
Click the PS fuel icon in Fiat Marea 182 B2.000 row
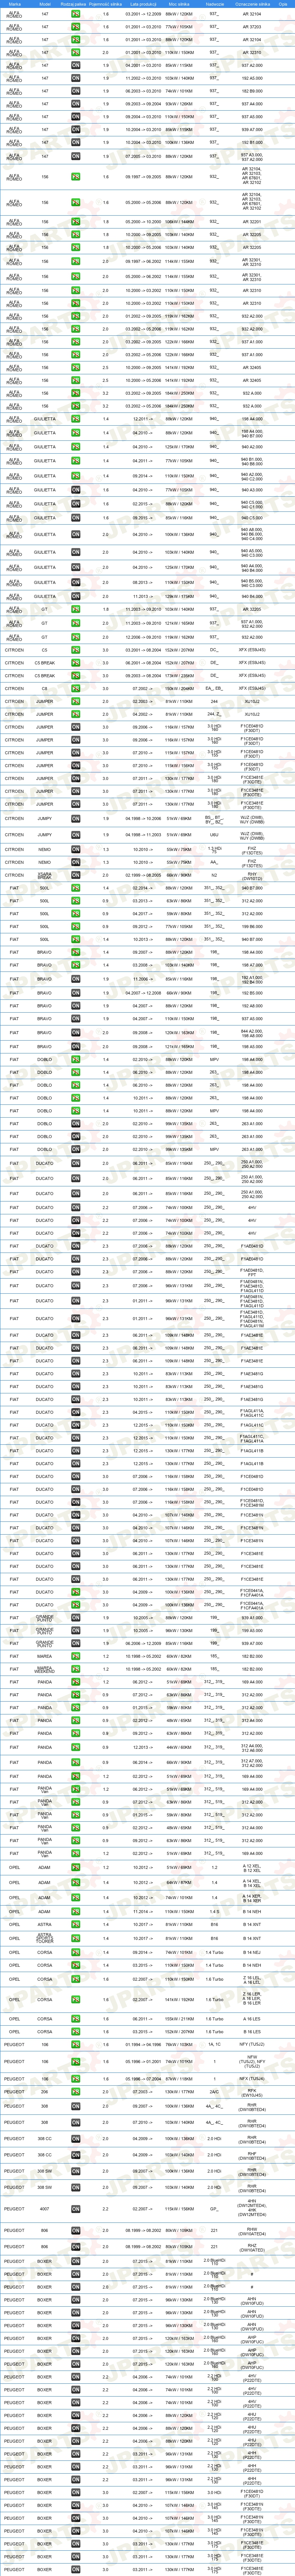tap(75, 1656)
